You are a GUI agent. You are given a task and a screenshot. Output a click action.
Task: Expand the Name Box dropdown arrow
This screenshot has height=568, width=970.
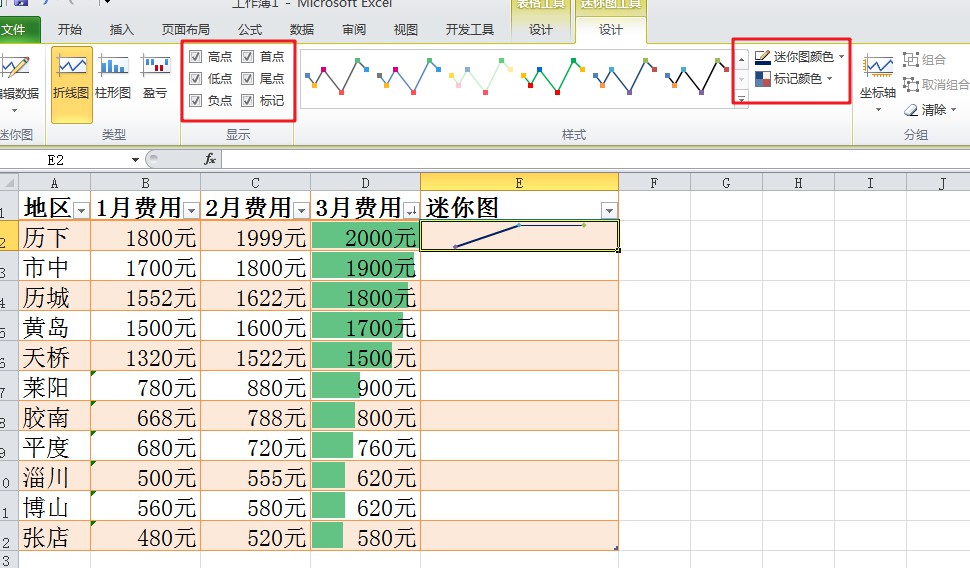click(x=135, y=160)
